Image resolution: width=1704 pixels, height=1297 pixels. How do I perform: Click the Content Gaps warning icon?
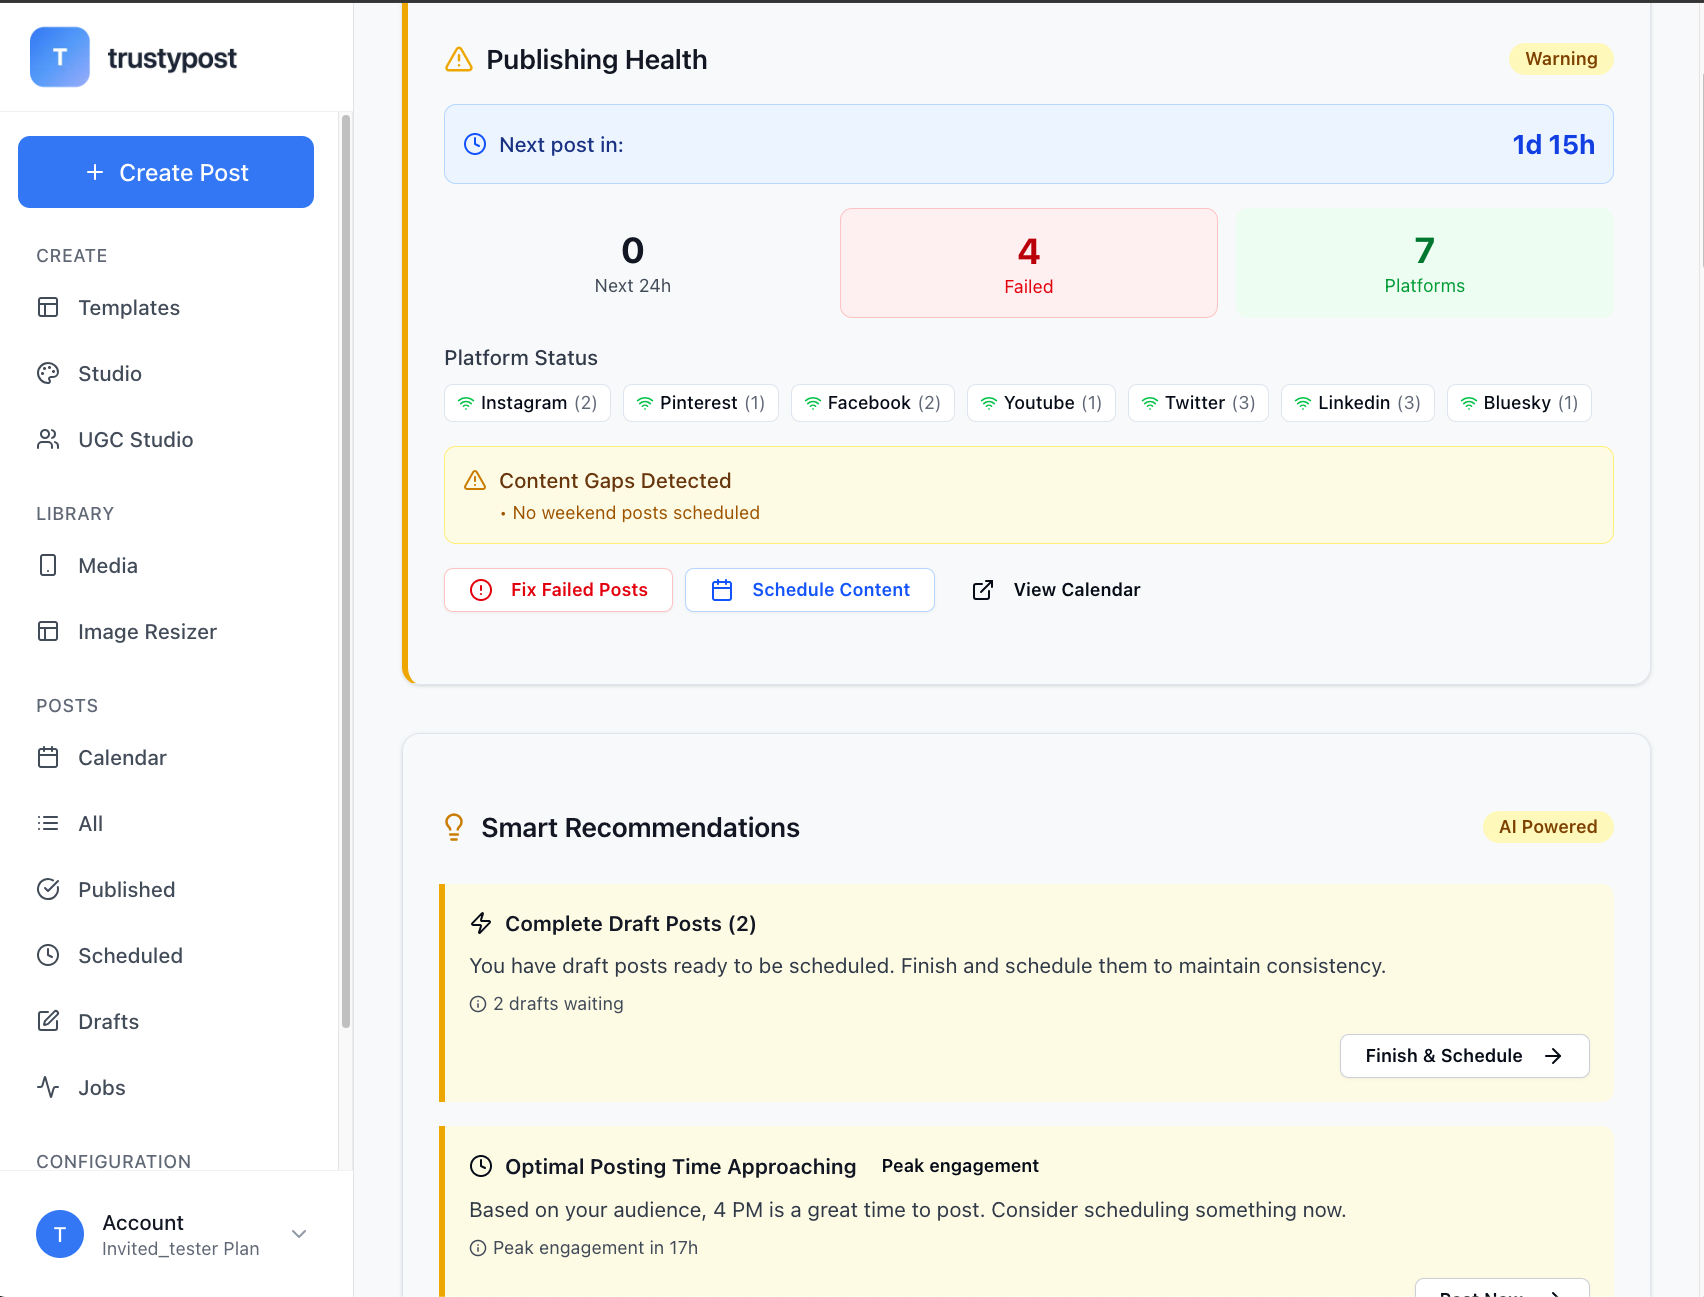(475, 481)
